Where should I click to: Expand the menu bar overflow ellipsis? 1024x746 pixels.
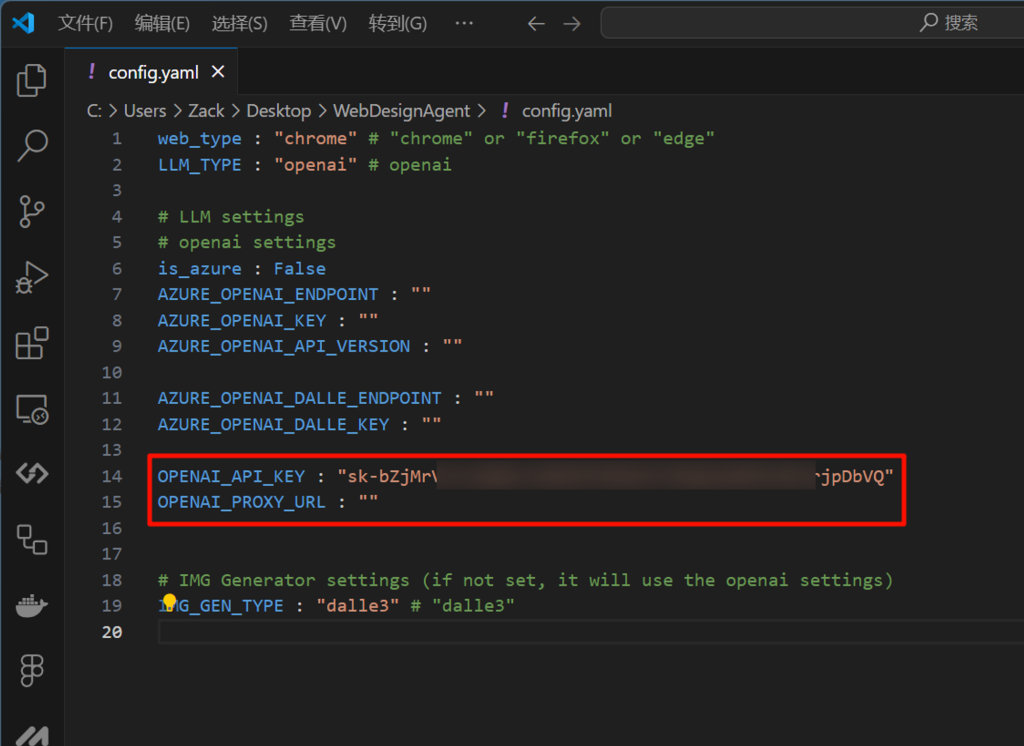464,23
